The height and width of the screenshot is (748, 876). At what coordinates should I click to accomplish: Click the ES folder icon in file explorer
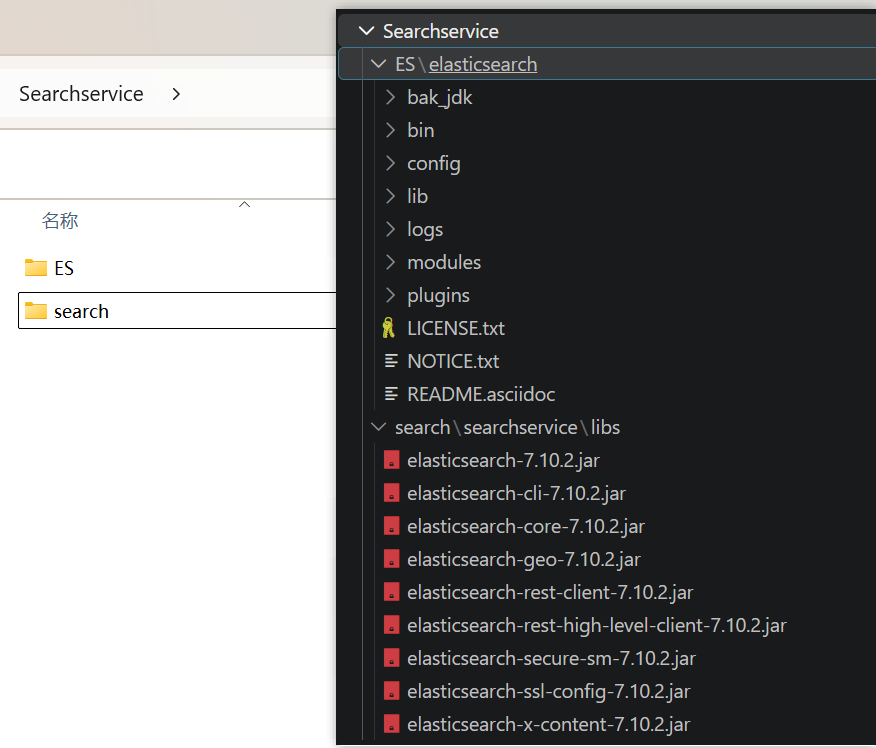(36, 268)
